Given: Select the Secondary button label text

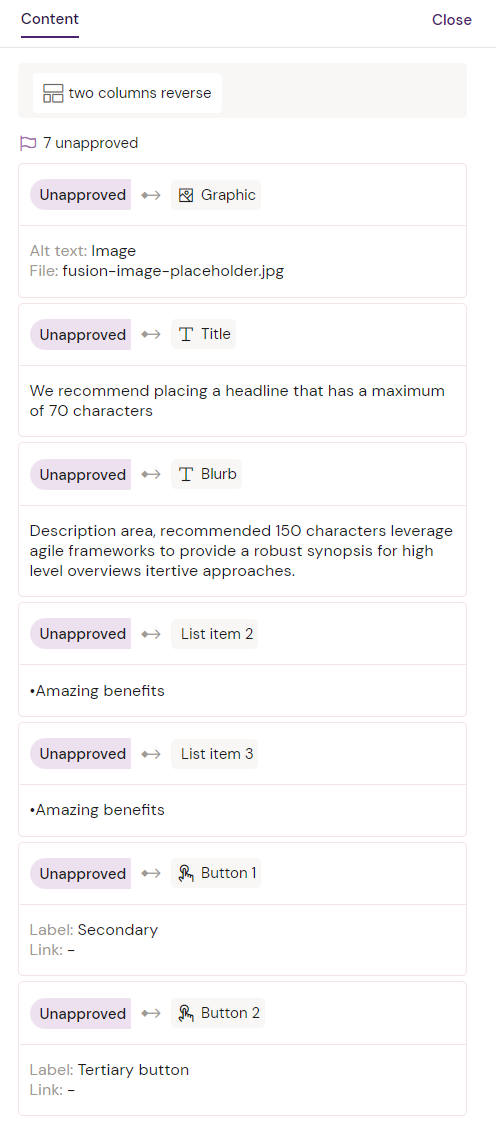Looking at the screenshot, I should click(118, 930).
